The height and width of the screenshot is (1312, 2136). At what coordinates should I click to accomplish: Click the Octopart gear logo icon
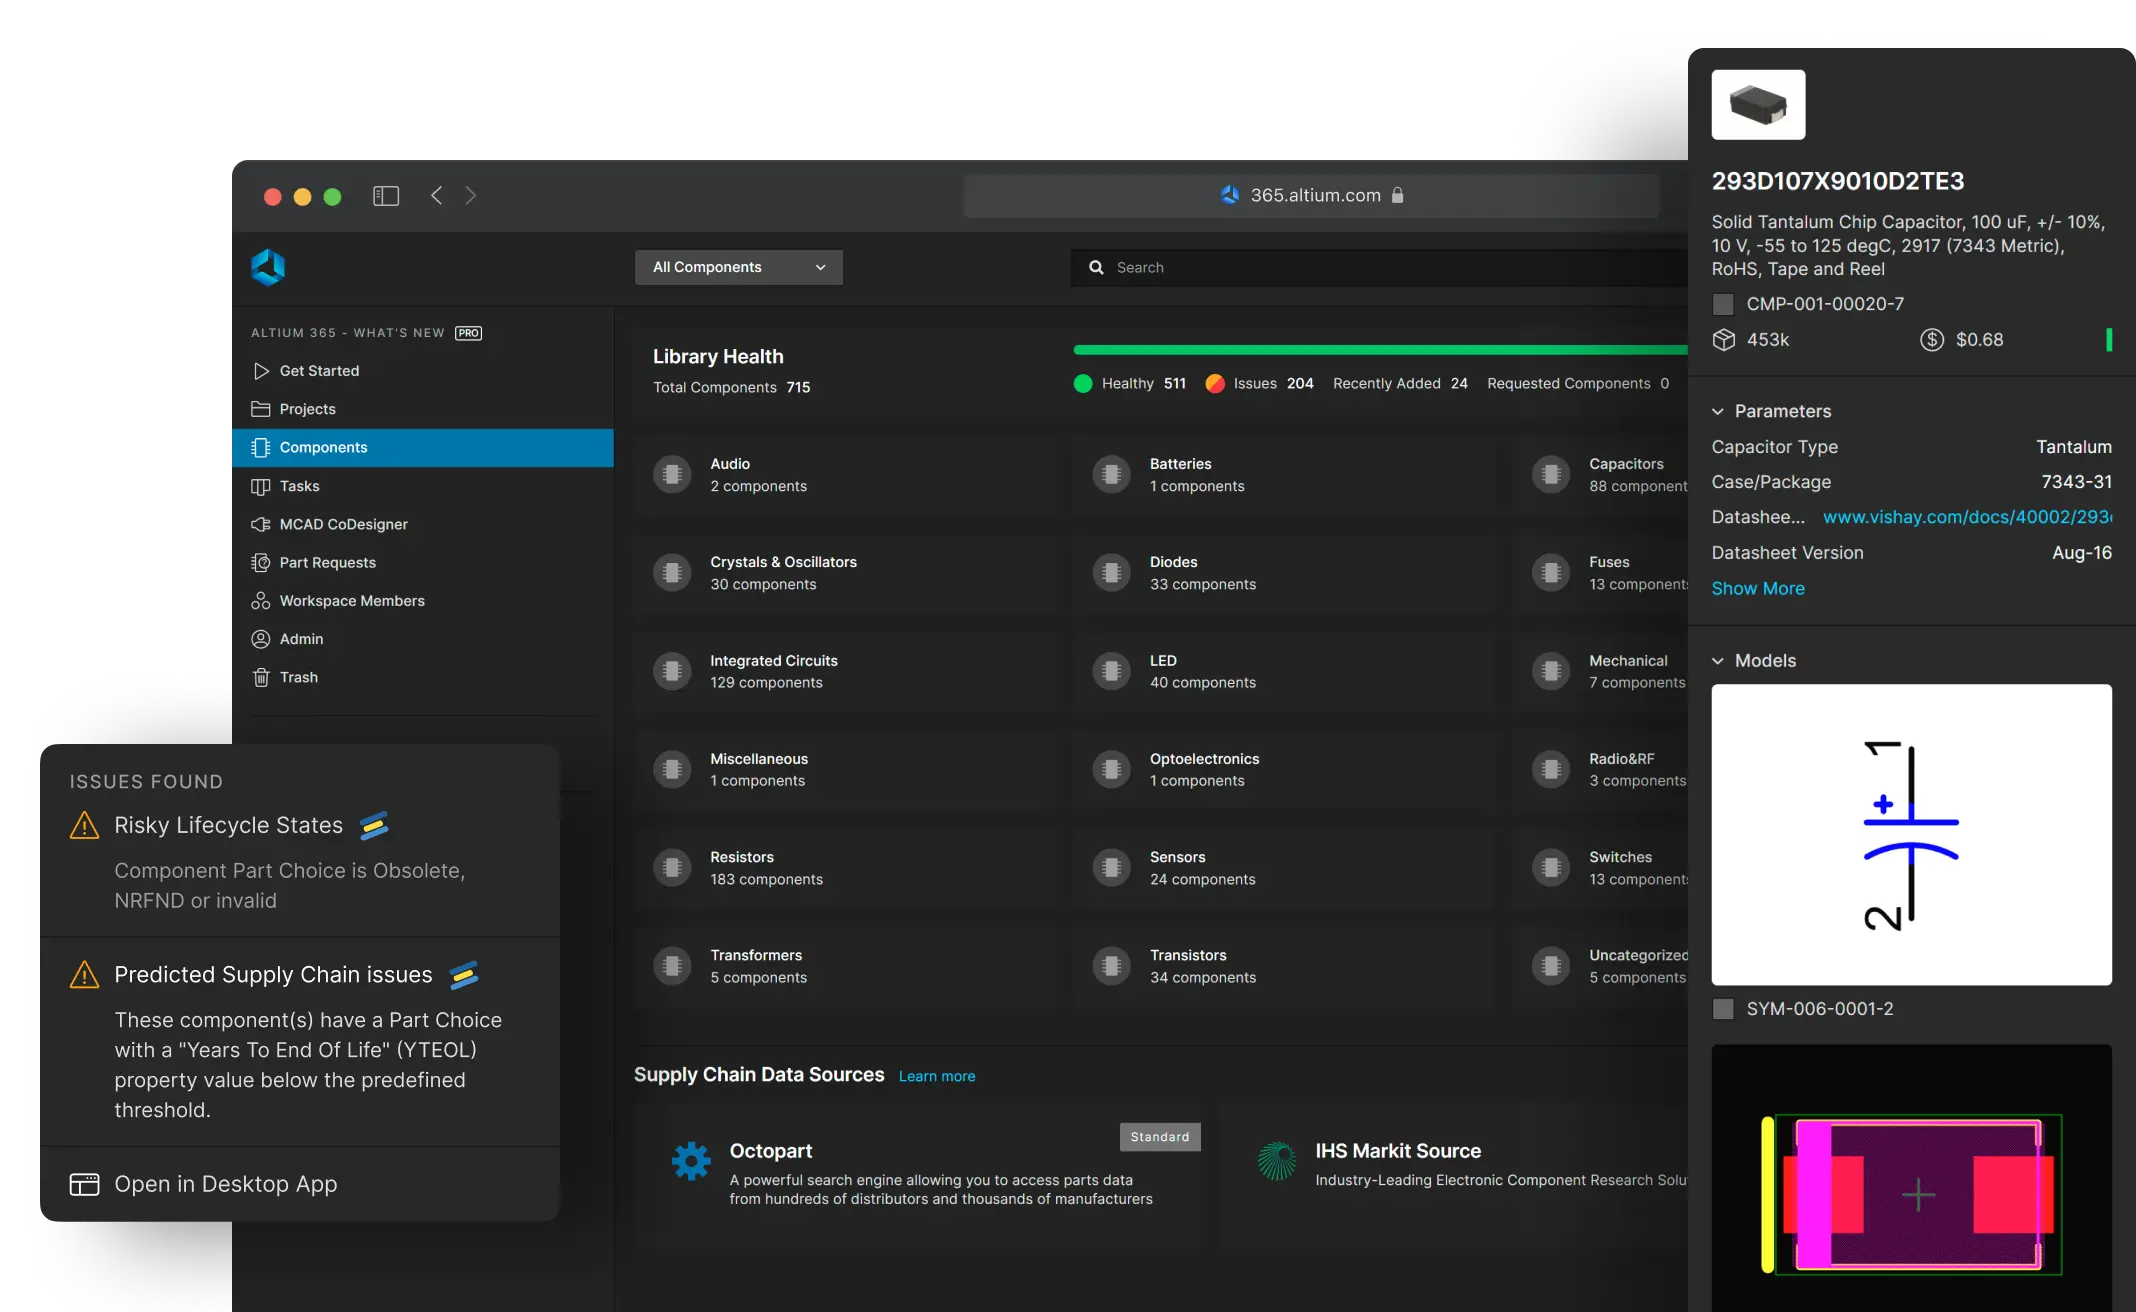click(x=691, y=1161)
